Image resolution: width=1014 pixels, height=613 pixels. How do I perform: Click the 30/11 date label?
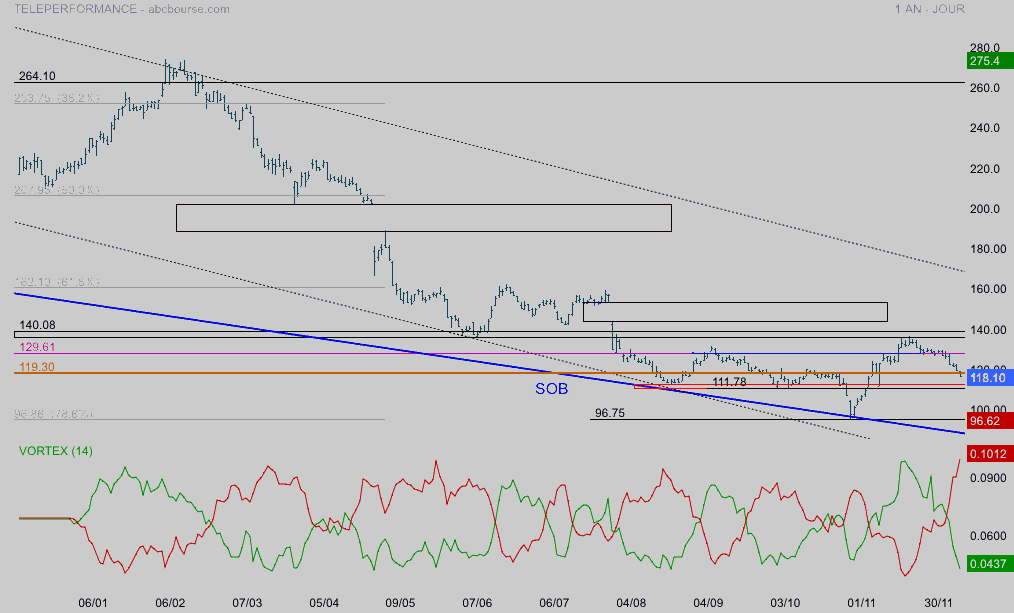click(938, 603)
